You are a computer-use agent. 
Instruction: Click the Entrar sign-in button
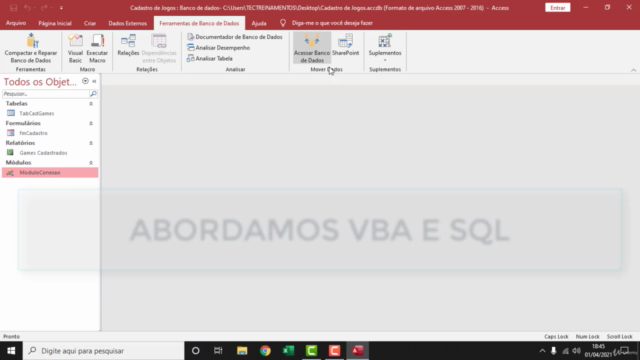click(x=558, y=8)
